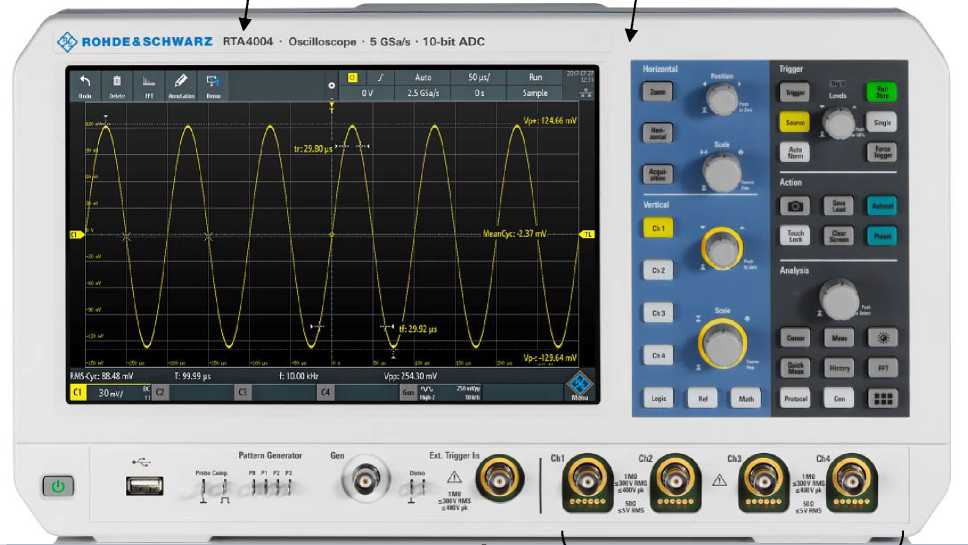Screen dimensions: 968x545
Task: Toggle the Auto Norm trigger mode button
Action: [795, 152]
